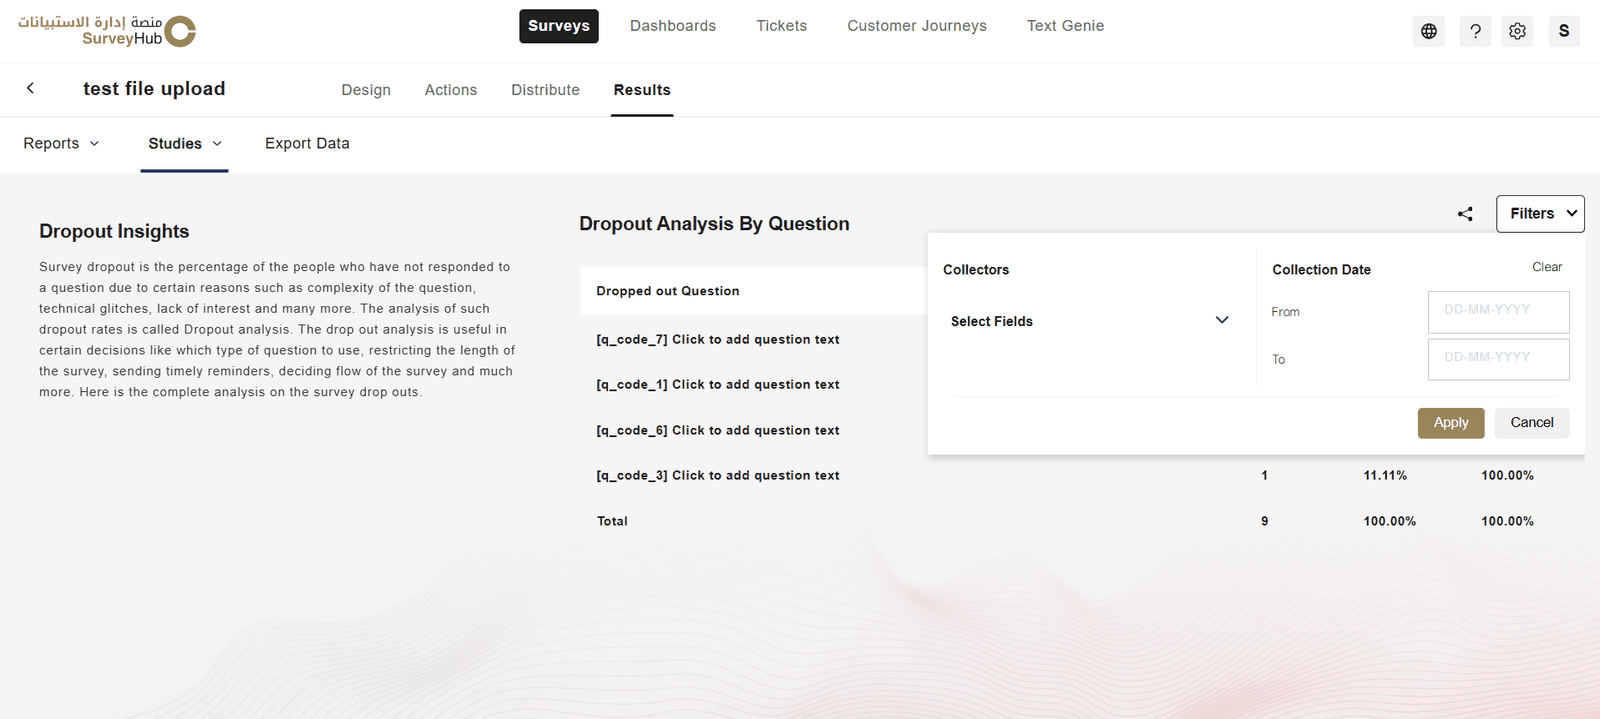Click the Collection Date label
The image size is (1600, 719).
tap(1321, 270)
